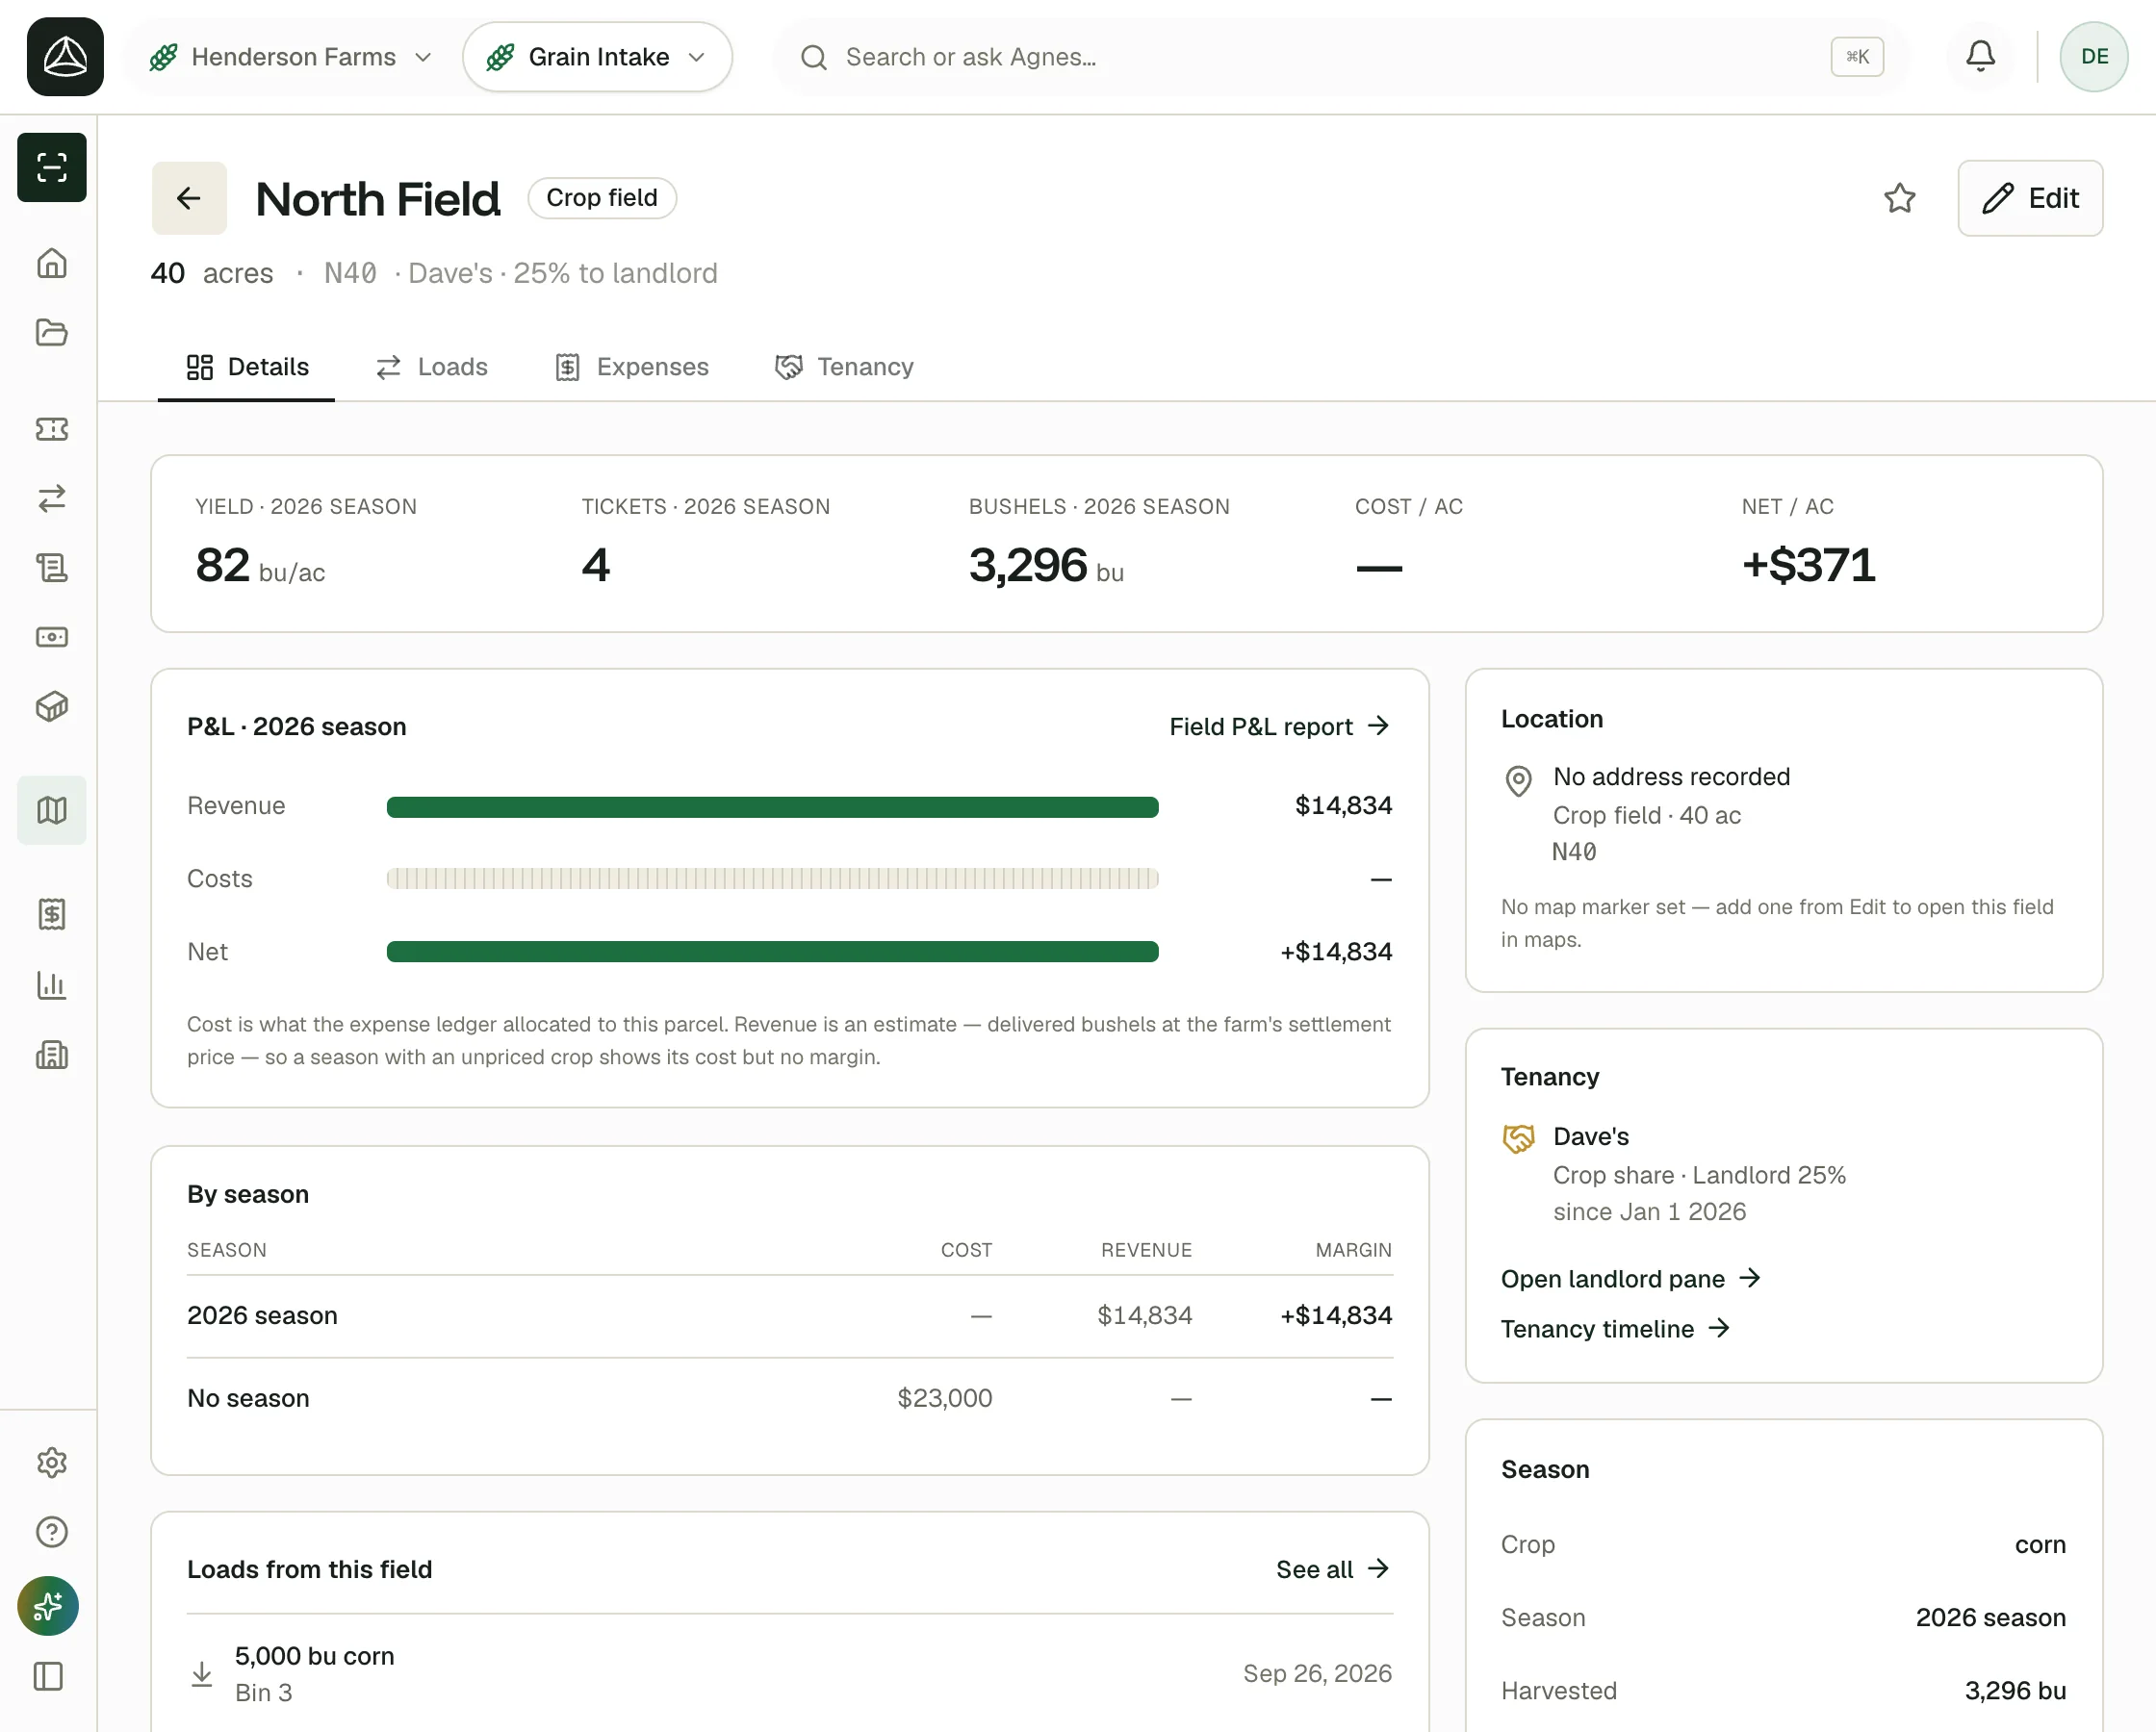
Task: Open the Tenancy timeline link
Action: [x=1616, y=1329]
